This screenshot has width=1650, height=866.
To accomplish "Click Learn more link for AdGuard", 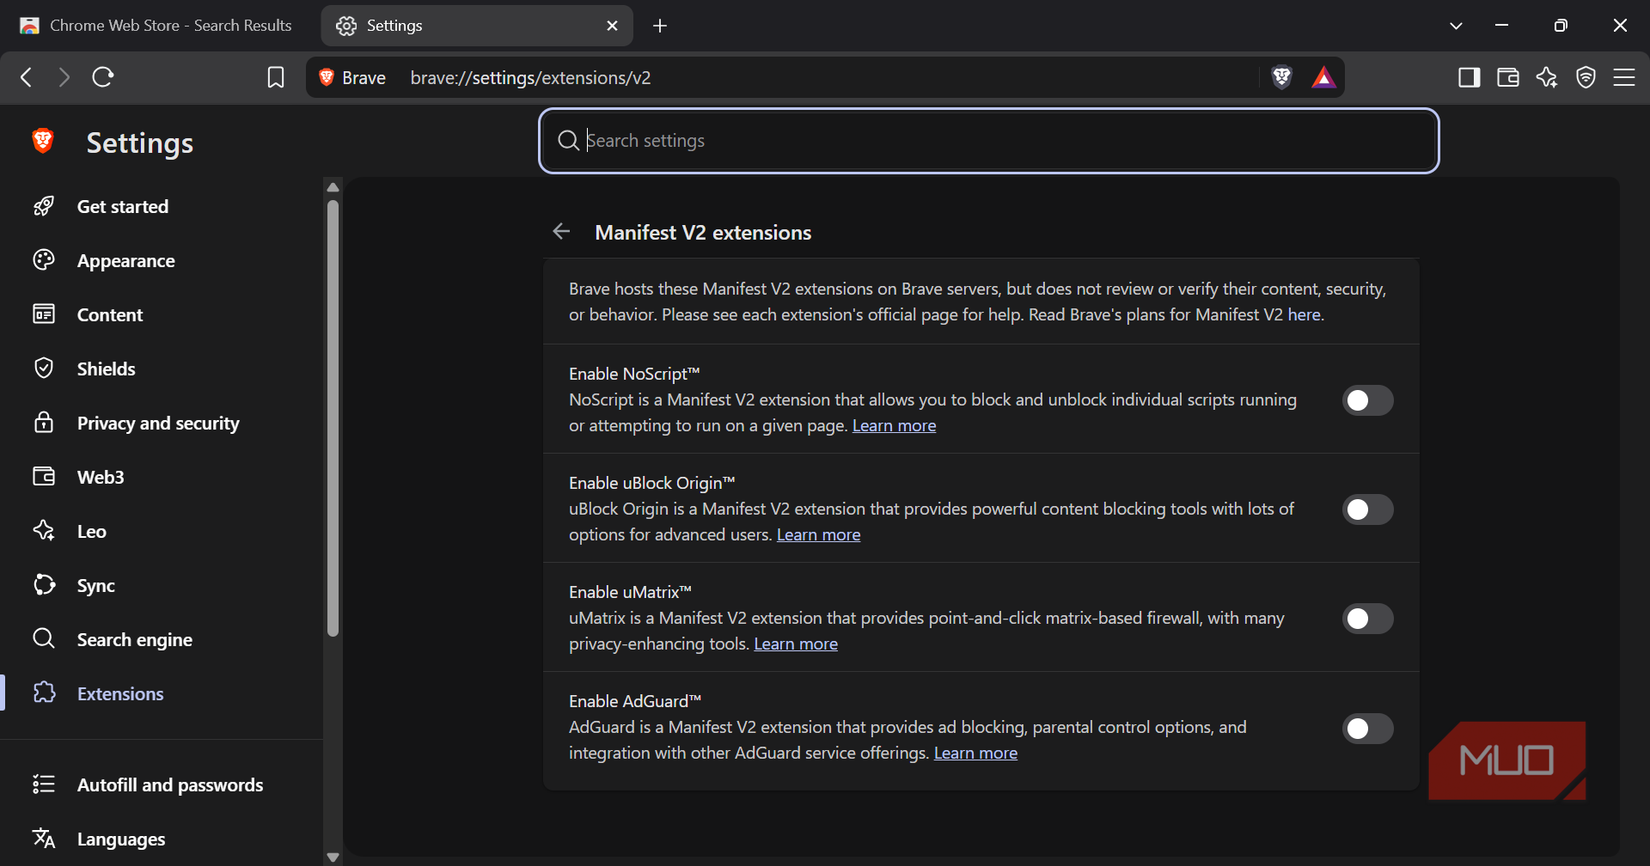I will pos(975,753).
